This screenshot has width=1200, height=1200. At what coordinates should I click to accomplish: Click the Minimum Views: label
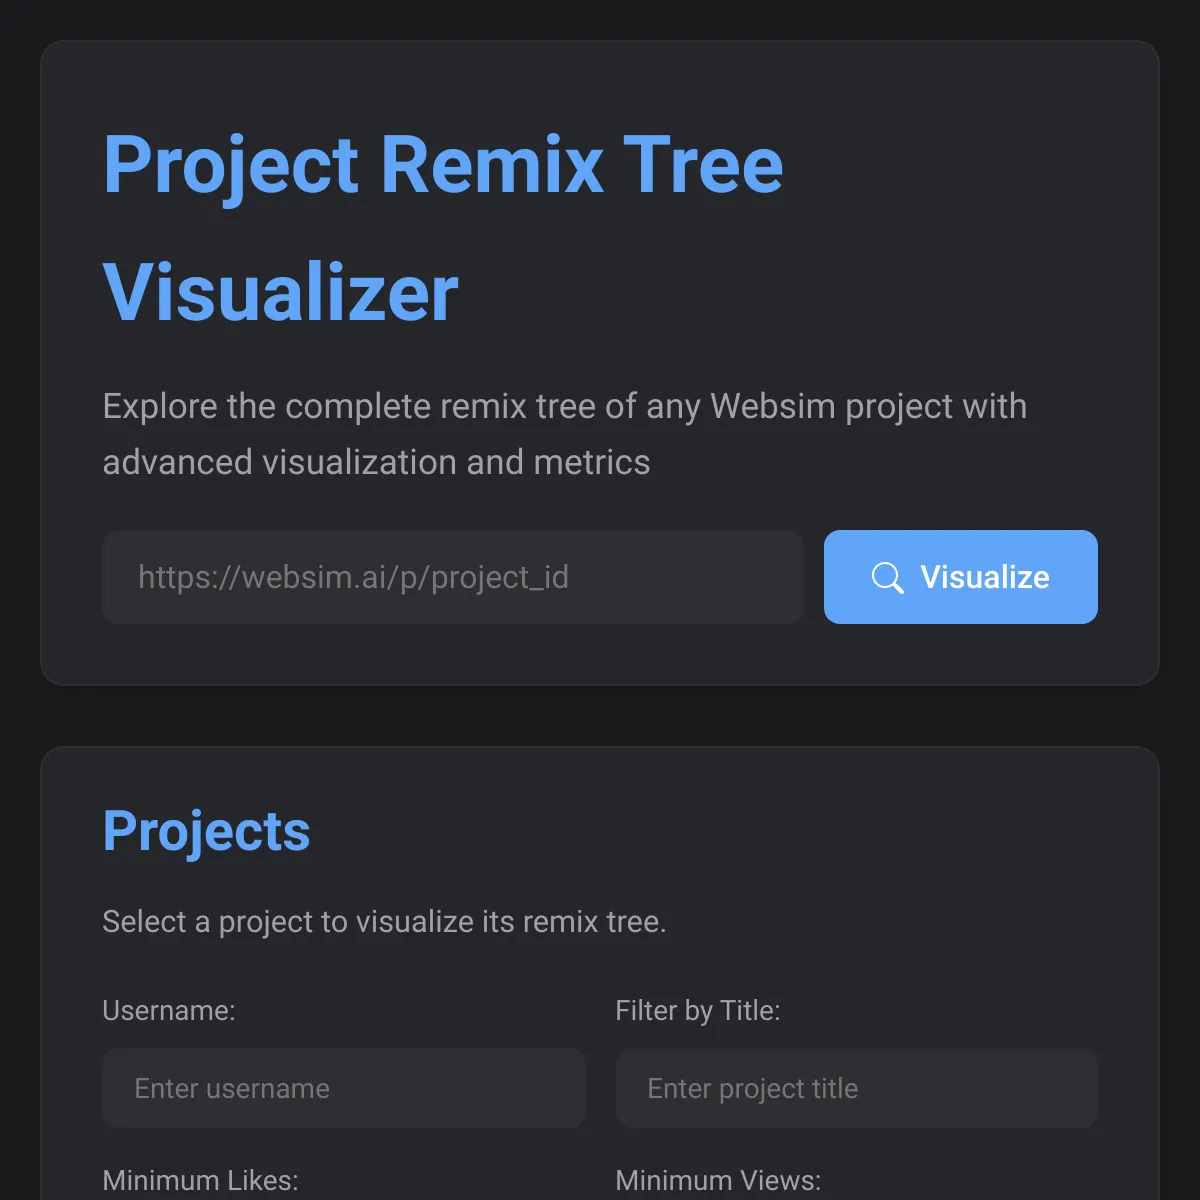718,1180
